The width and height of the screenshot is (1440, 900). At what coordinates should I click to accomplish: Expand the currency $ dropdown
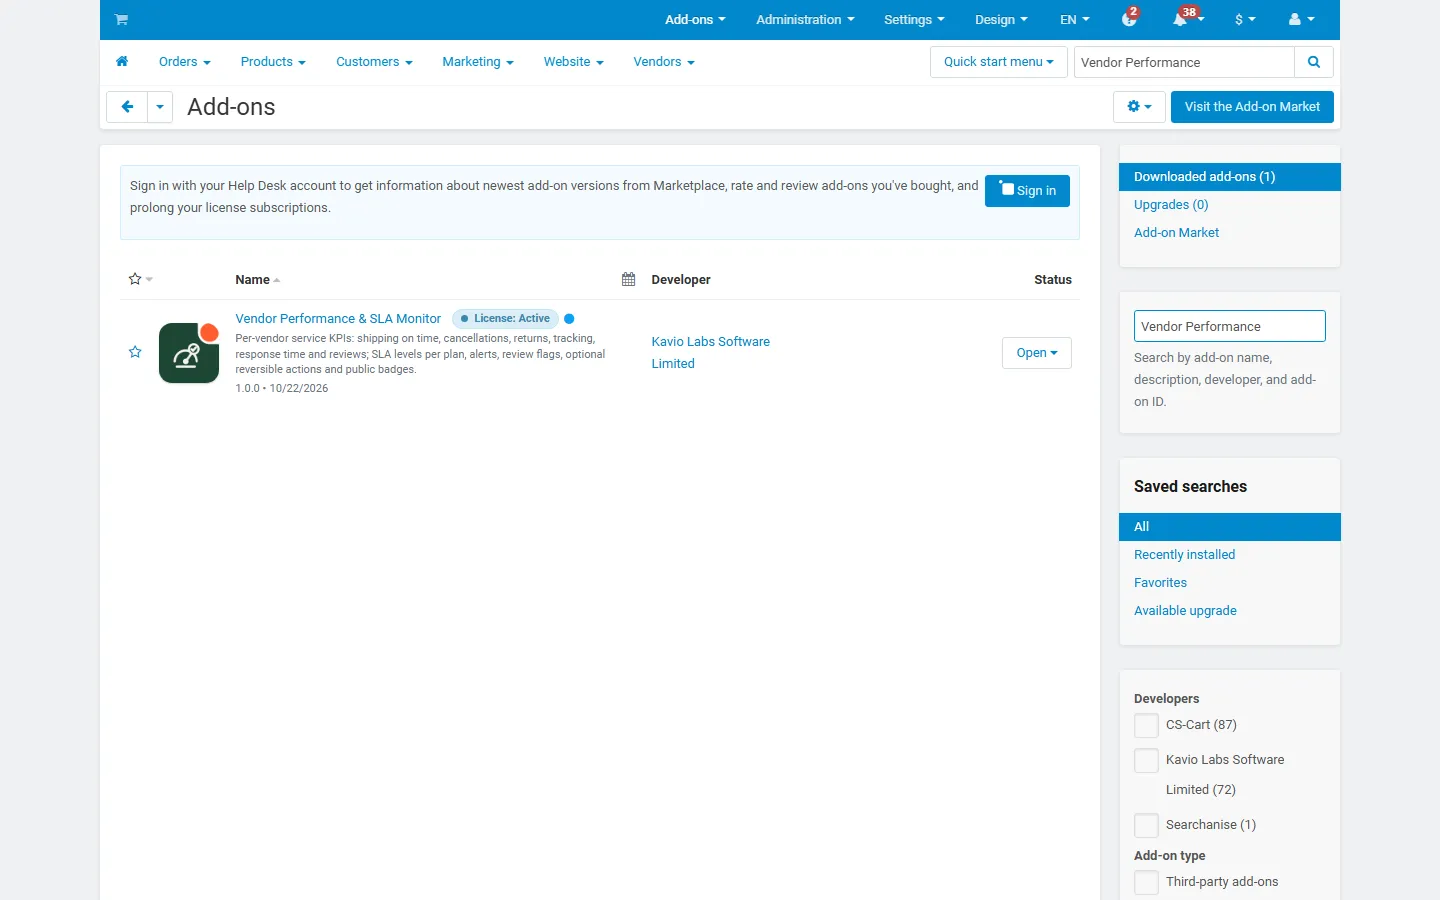point(1245,20)
